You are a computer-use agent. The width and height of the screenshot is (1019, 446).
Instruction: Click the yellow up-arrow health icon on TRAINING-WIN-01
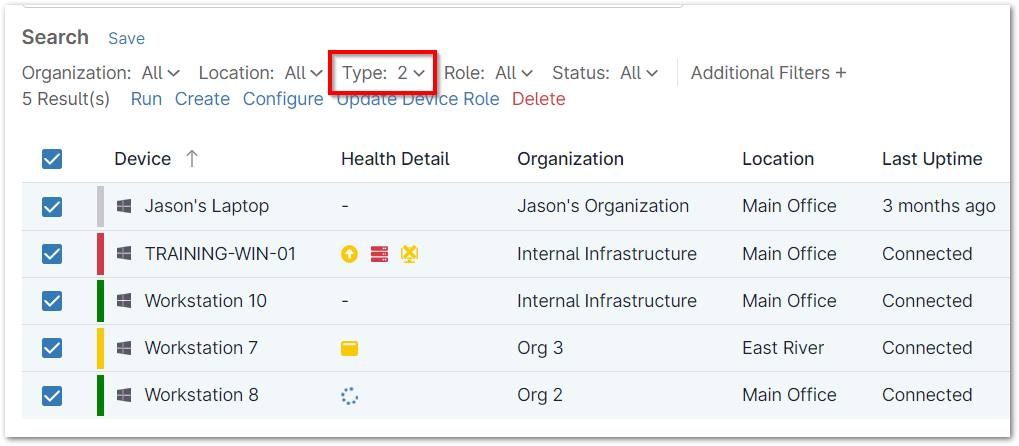(x=348, y=254)
